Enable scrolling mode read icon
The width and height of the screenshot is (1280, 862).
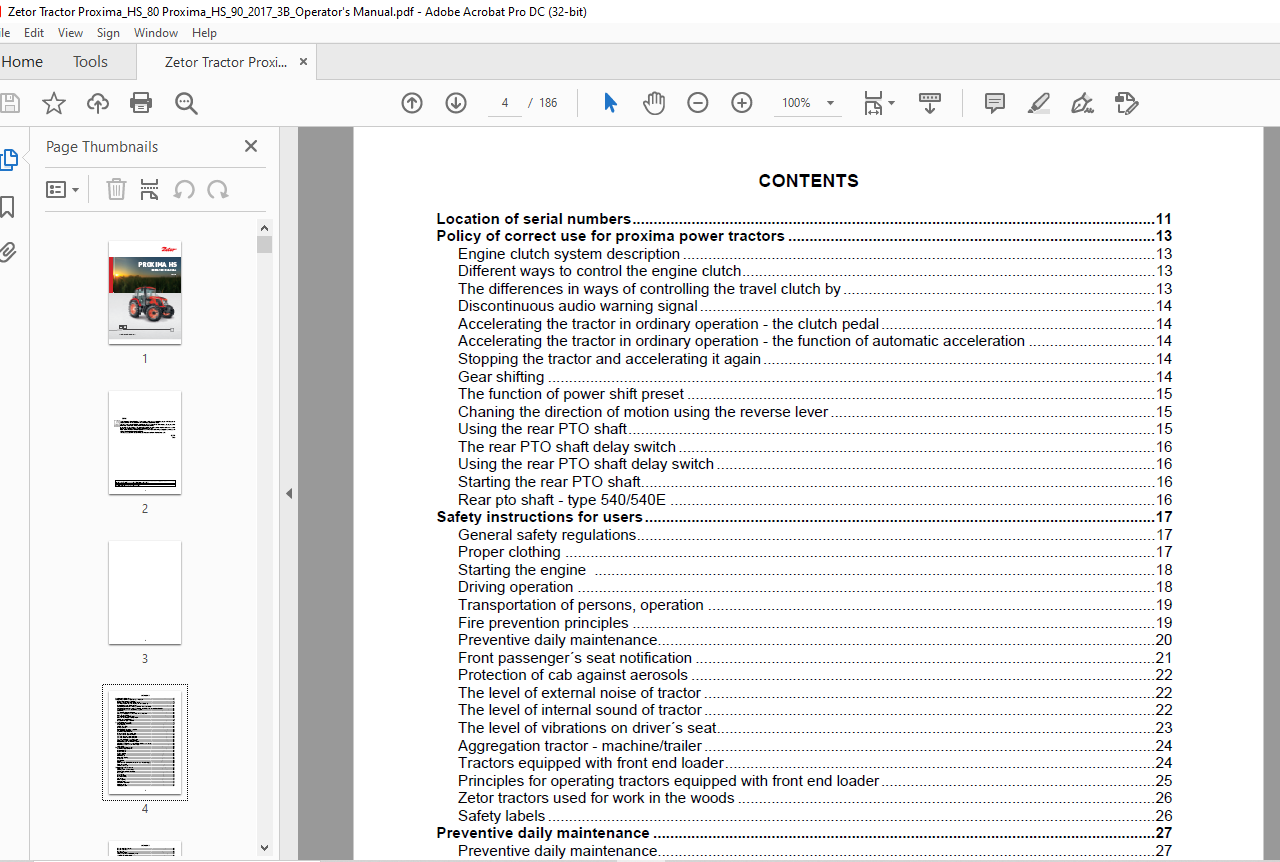[x=930, y=103]
